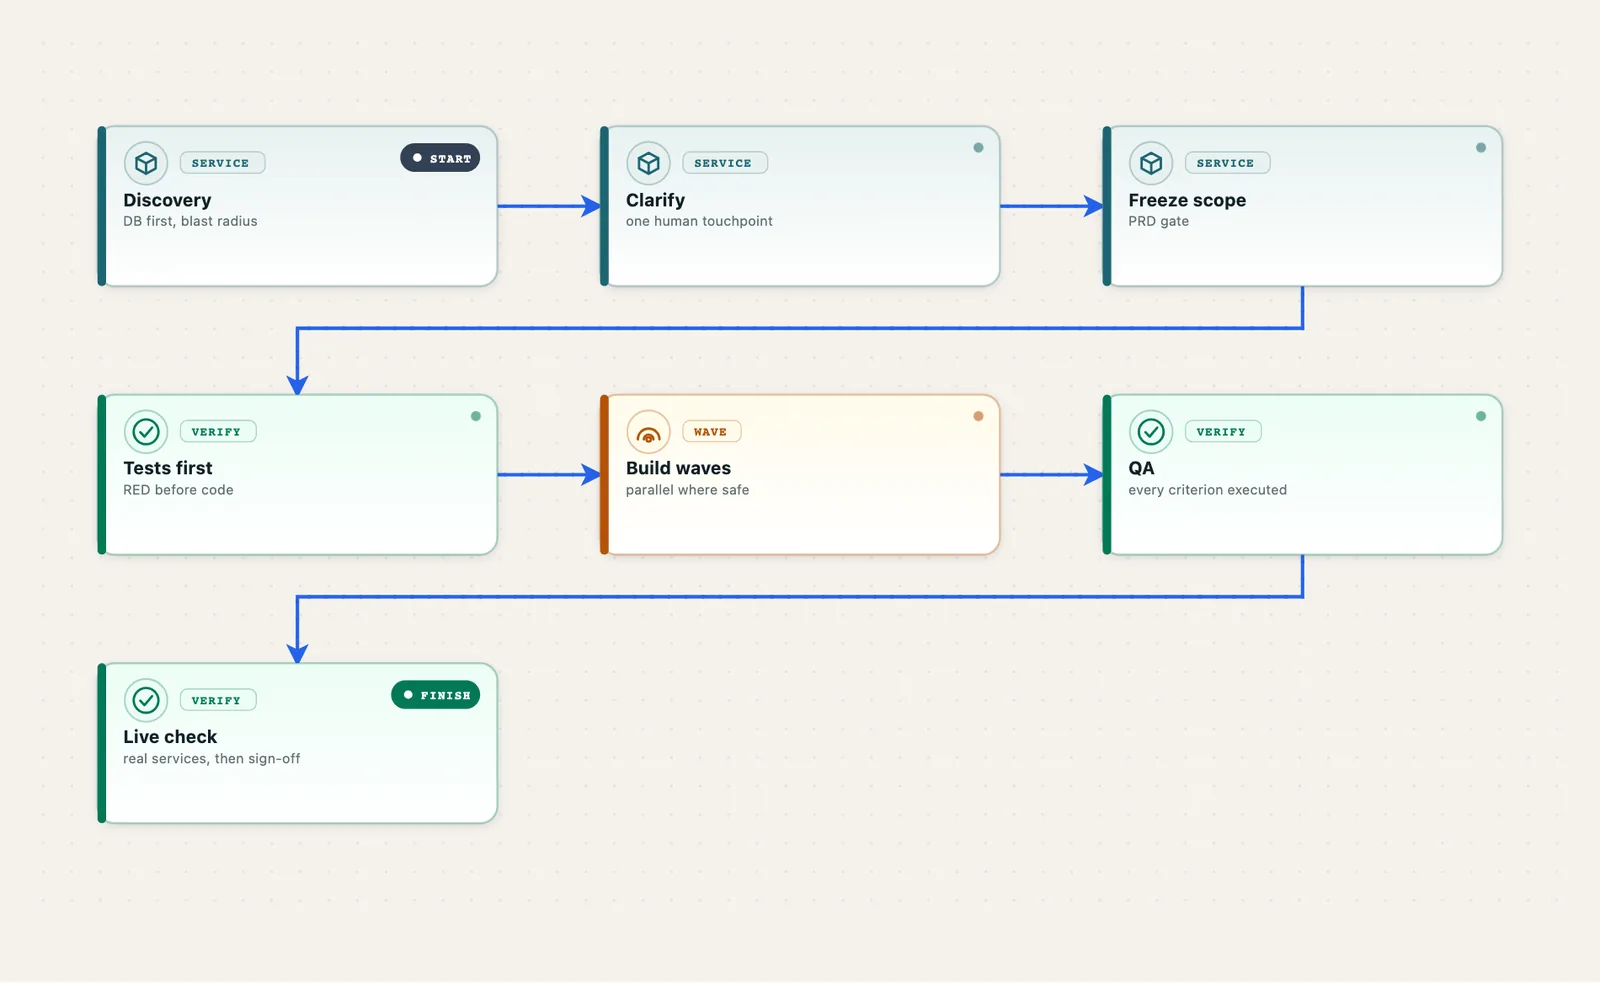The width and height of the screenshot is (1600, 984).
Task: Click the checkmark icon on Tests first card
Action: click(x=146, y=432)
